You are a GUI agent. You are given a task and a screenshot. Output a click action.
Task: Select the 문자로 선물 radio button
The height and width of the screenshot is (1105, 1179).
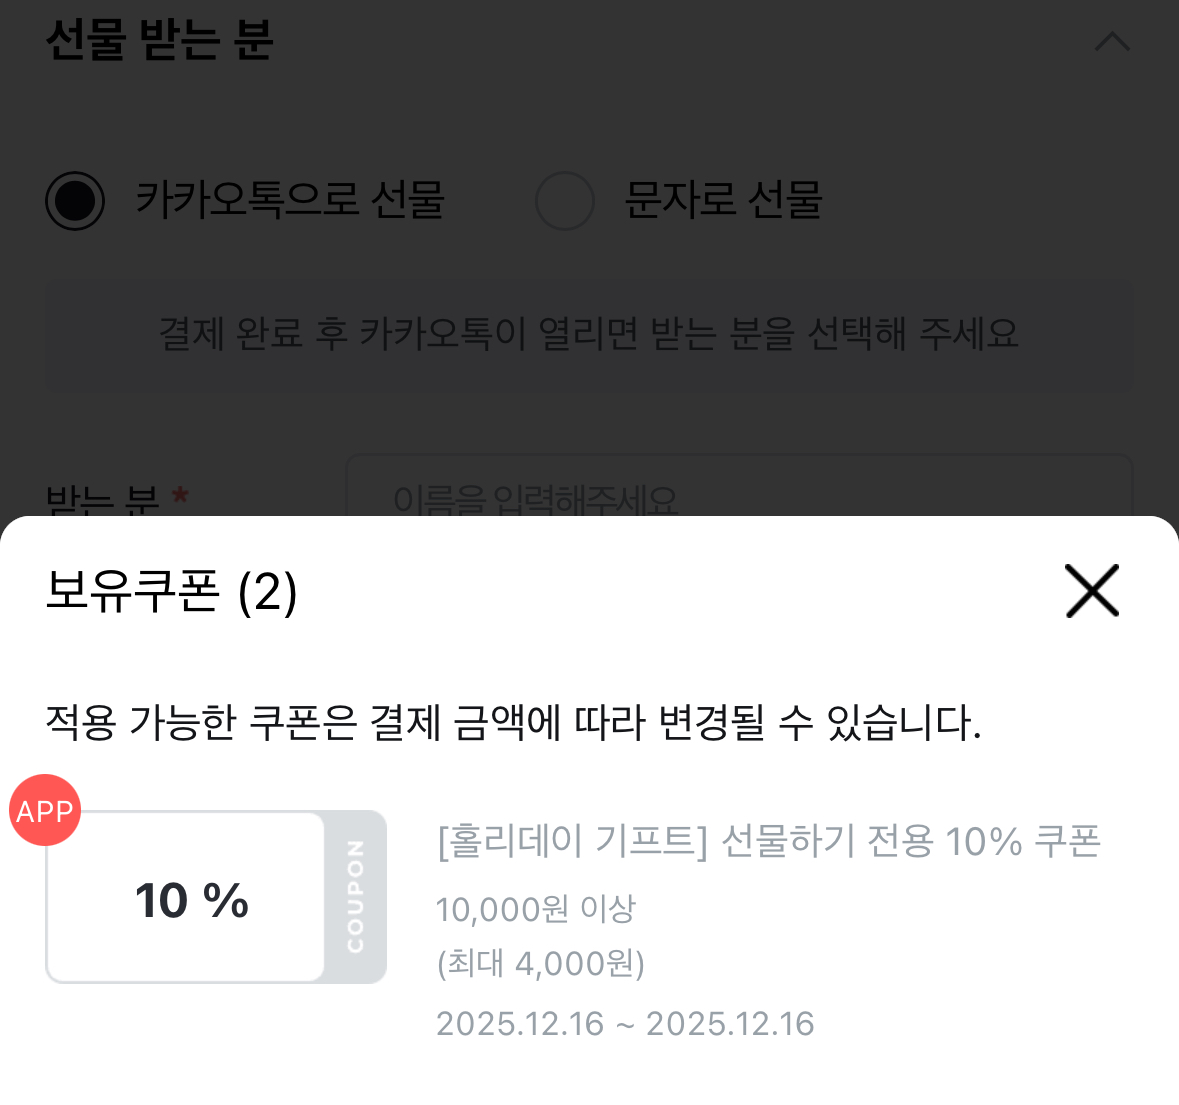click(565, 201)
